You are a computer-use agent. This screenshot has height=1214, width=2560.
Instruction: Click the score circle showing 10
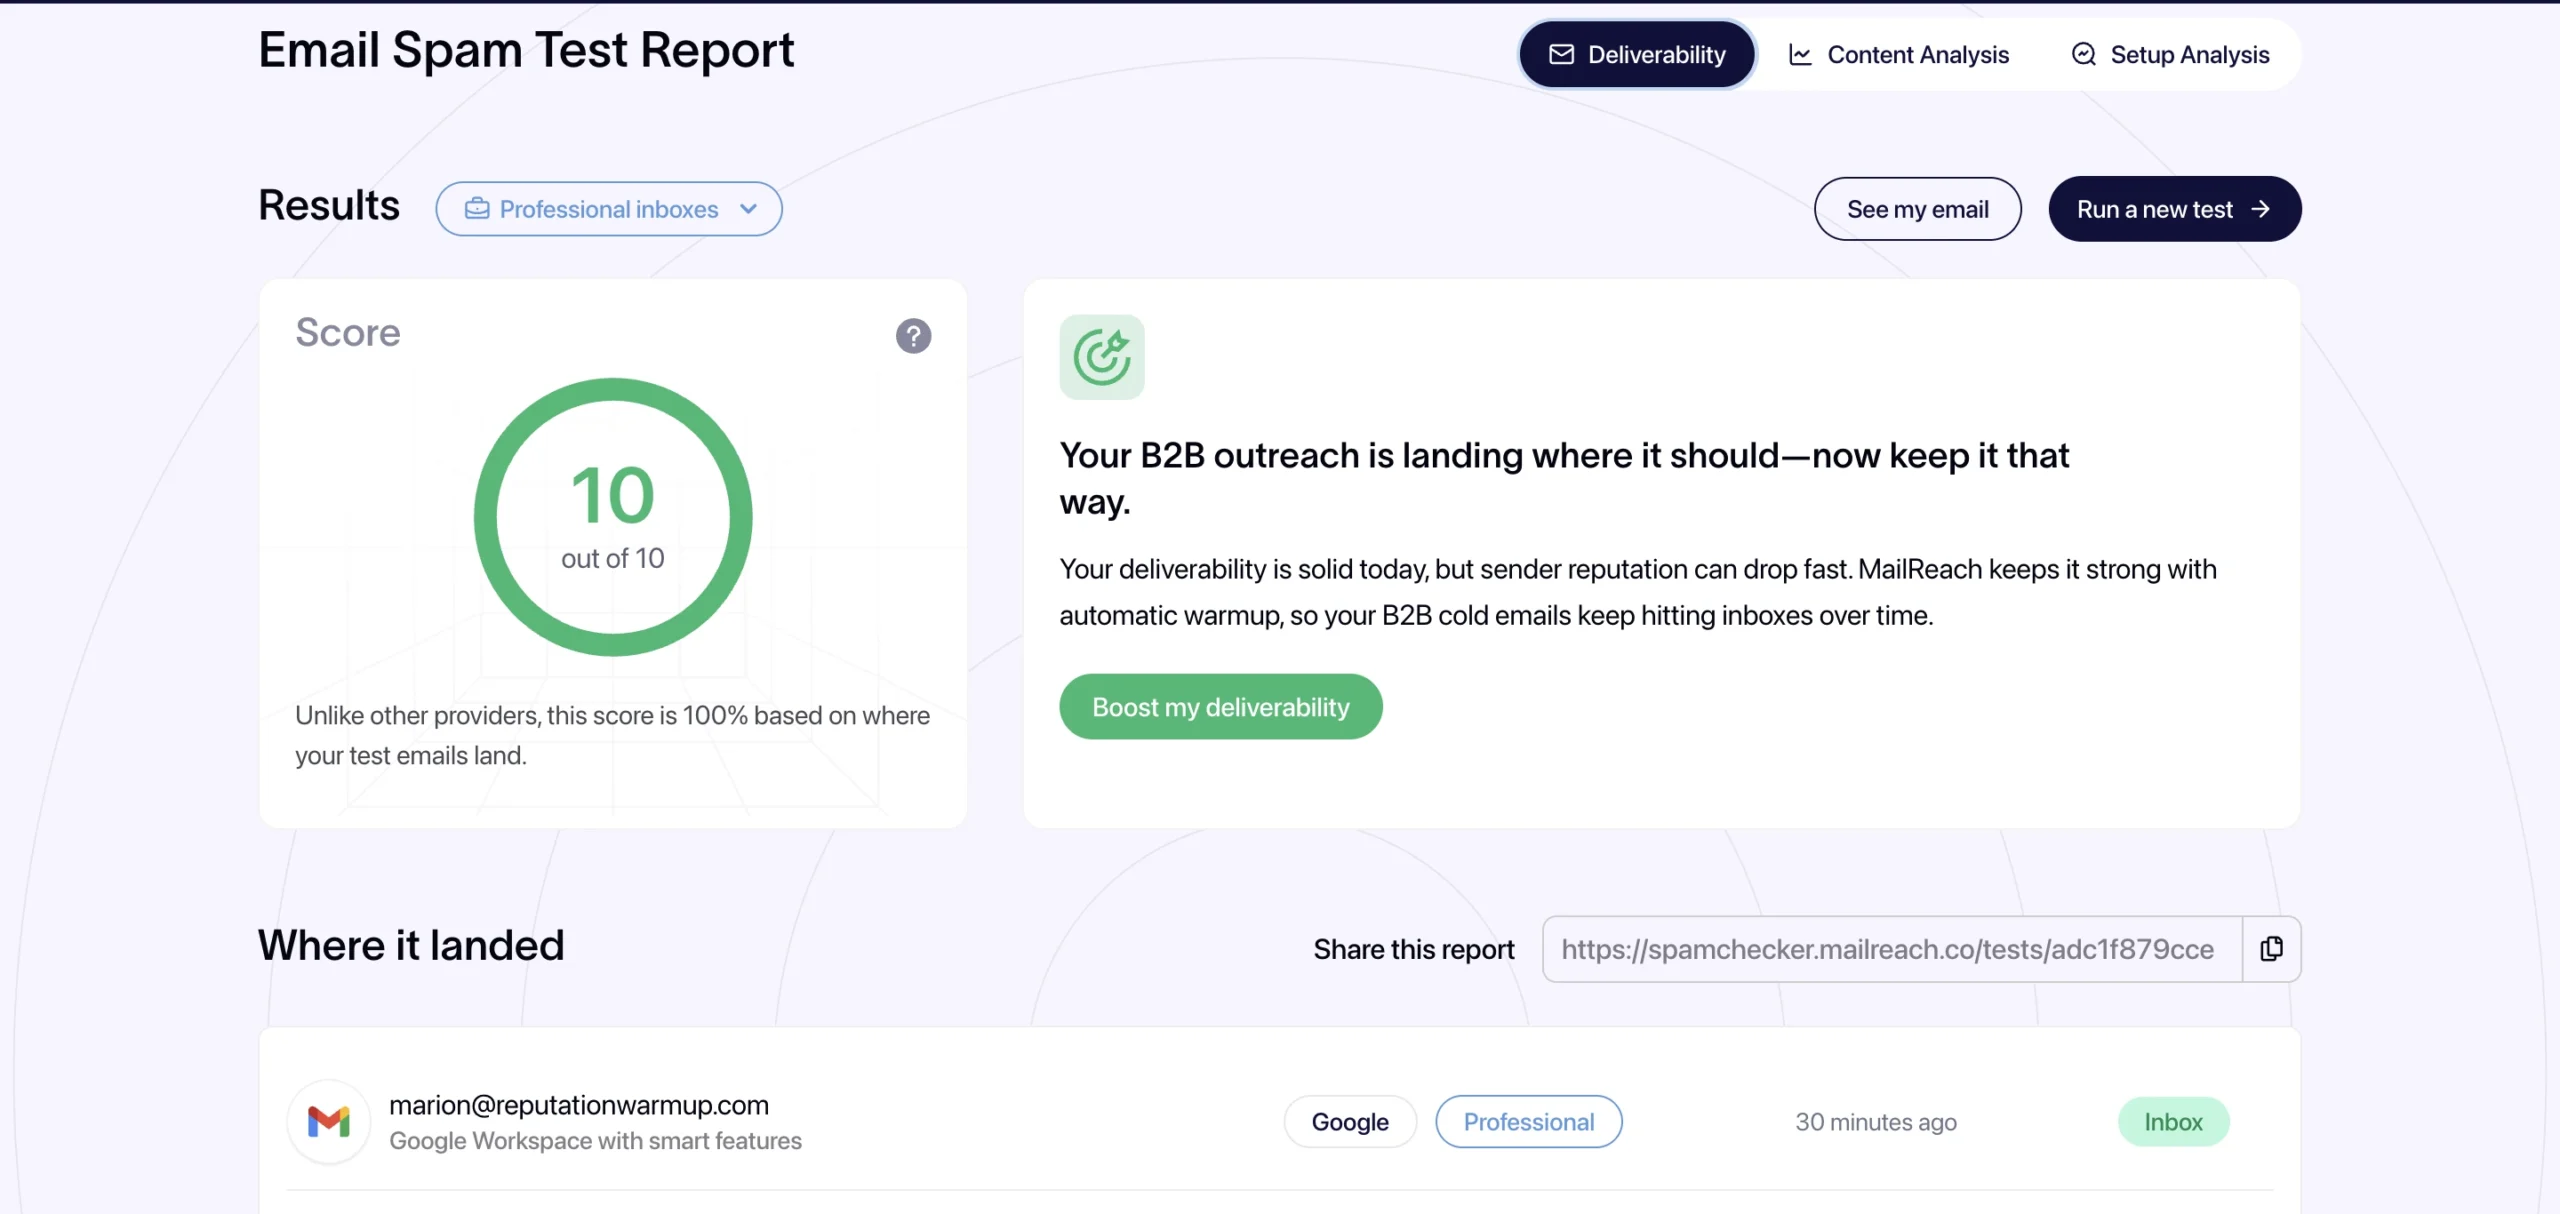pos(613,517)
